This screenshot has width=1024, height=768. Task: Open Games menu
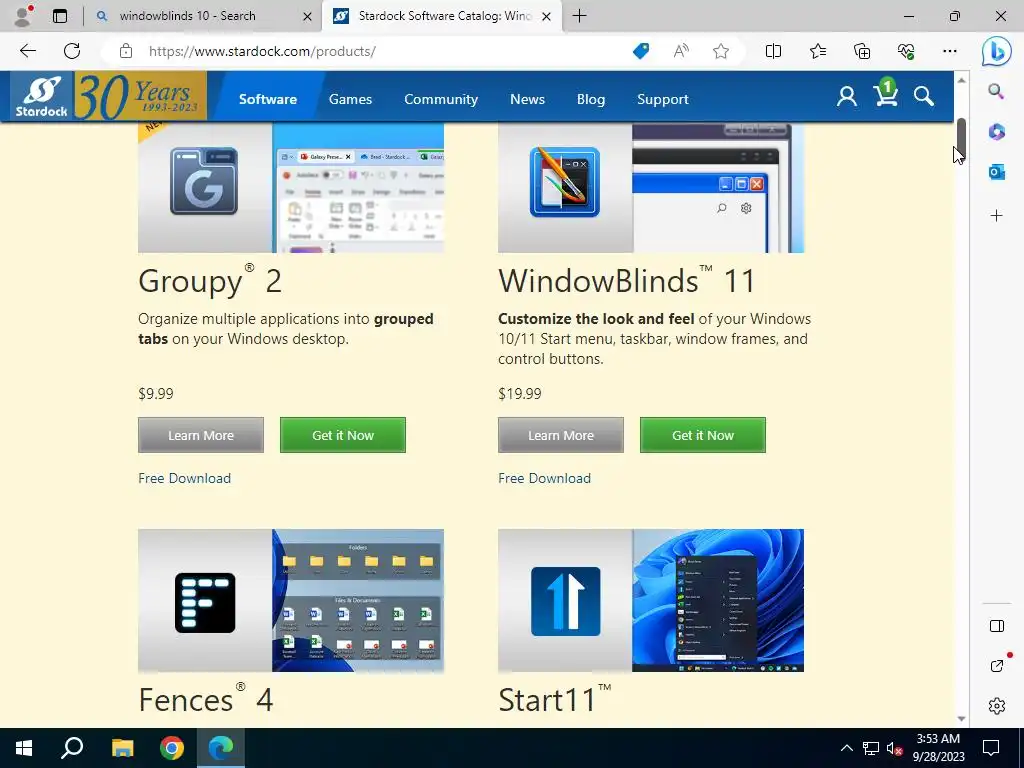[x=350, y=99]
